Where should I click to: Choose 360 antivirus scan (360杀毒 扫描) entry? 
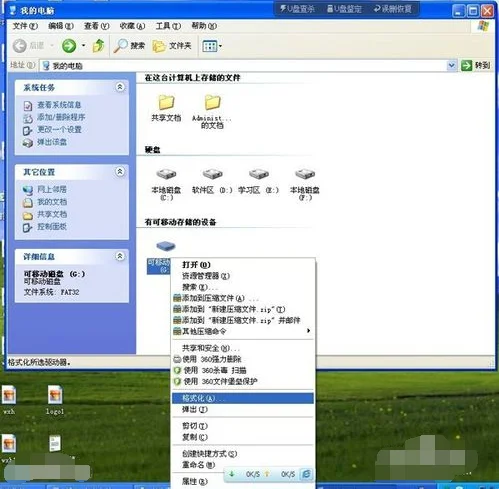[x=243, y=370]
